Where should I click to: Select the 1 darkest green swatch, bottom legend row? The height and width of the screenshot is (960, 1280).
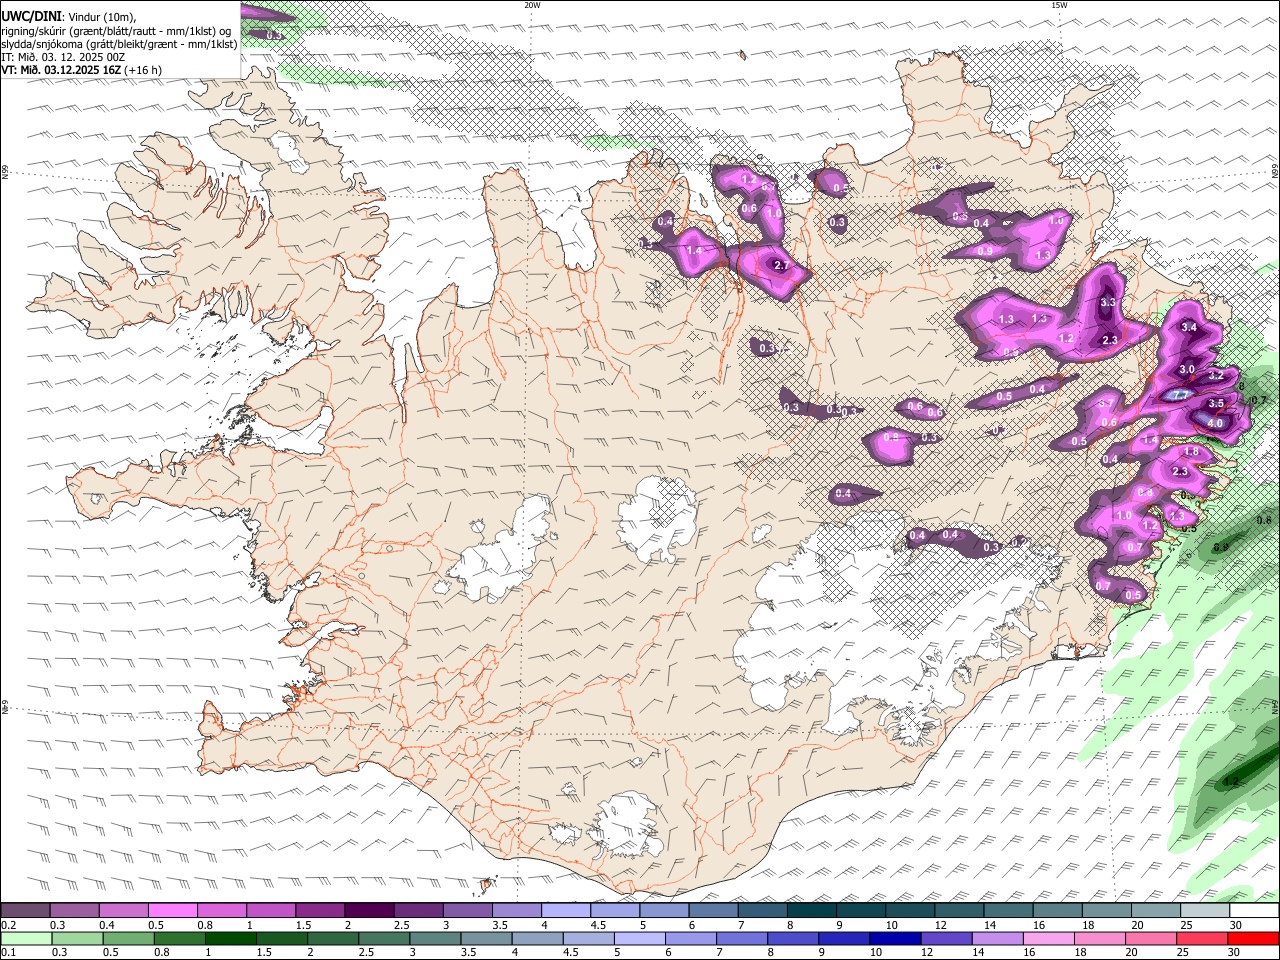pos(231,939)
